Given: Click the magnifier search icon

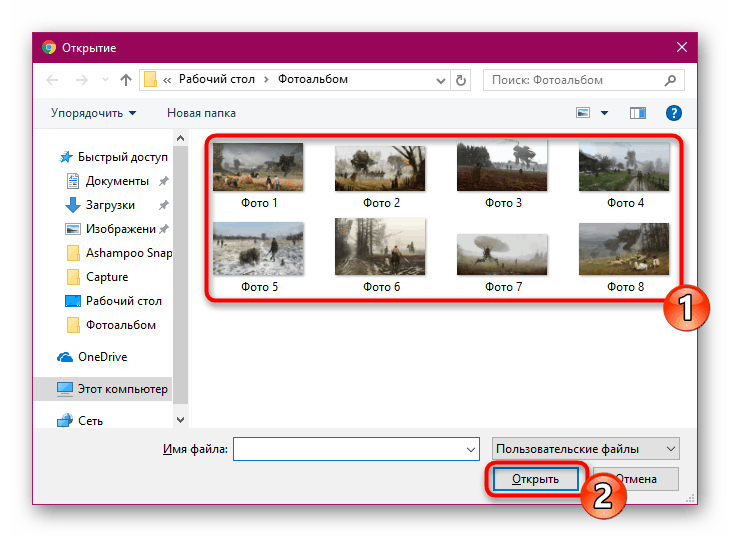Looking at the screenshot, I should [670, 80].
